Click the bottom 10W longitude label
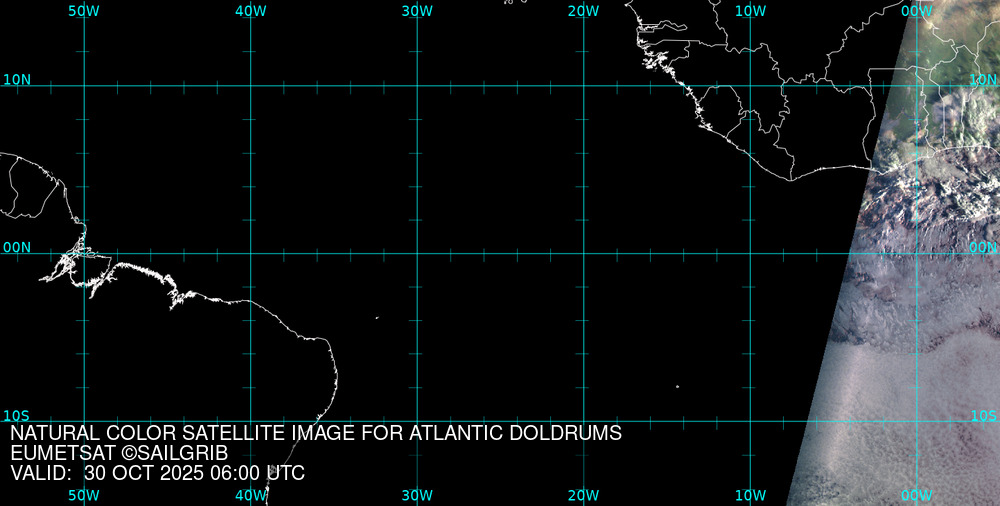The height and width of the screenshot is (506, 1000). pos(750,495)
